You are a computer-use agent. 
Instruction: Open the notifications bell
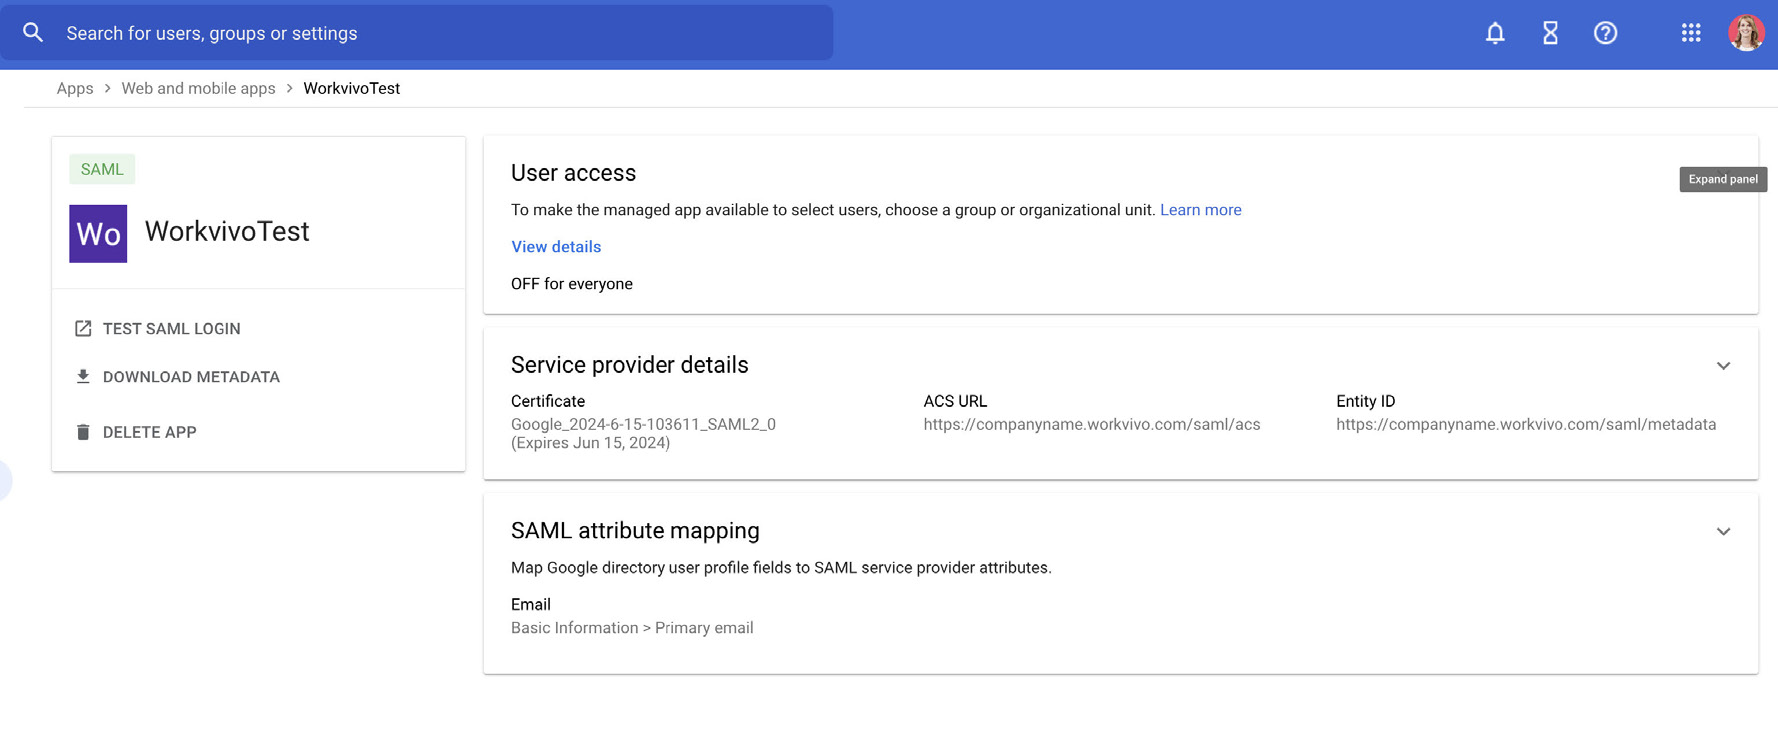coord(1494,33)
